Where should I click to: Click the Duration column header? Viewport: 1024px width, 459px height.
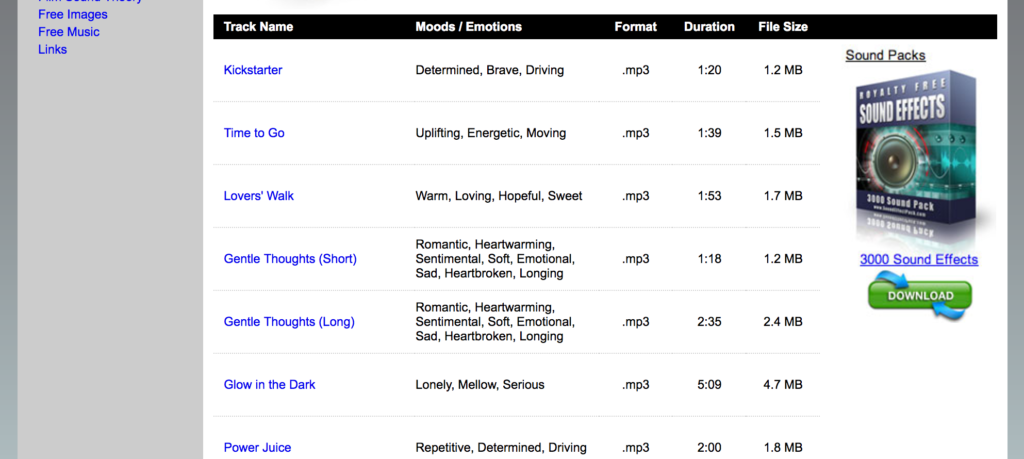[x=709, y=27]
